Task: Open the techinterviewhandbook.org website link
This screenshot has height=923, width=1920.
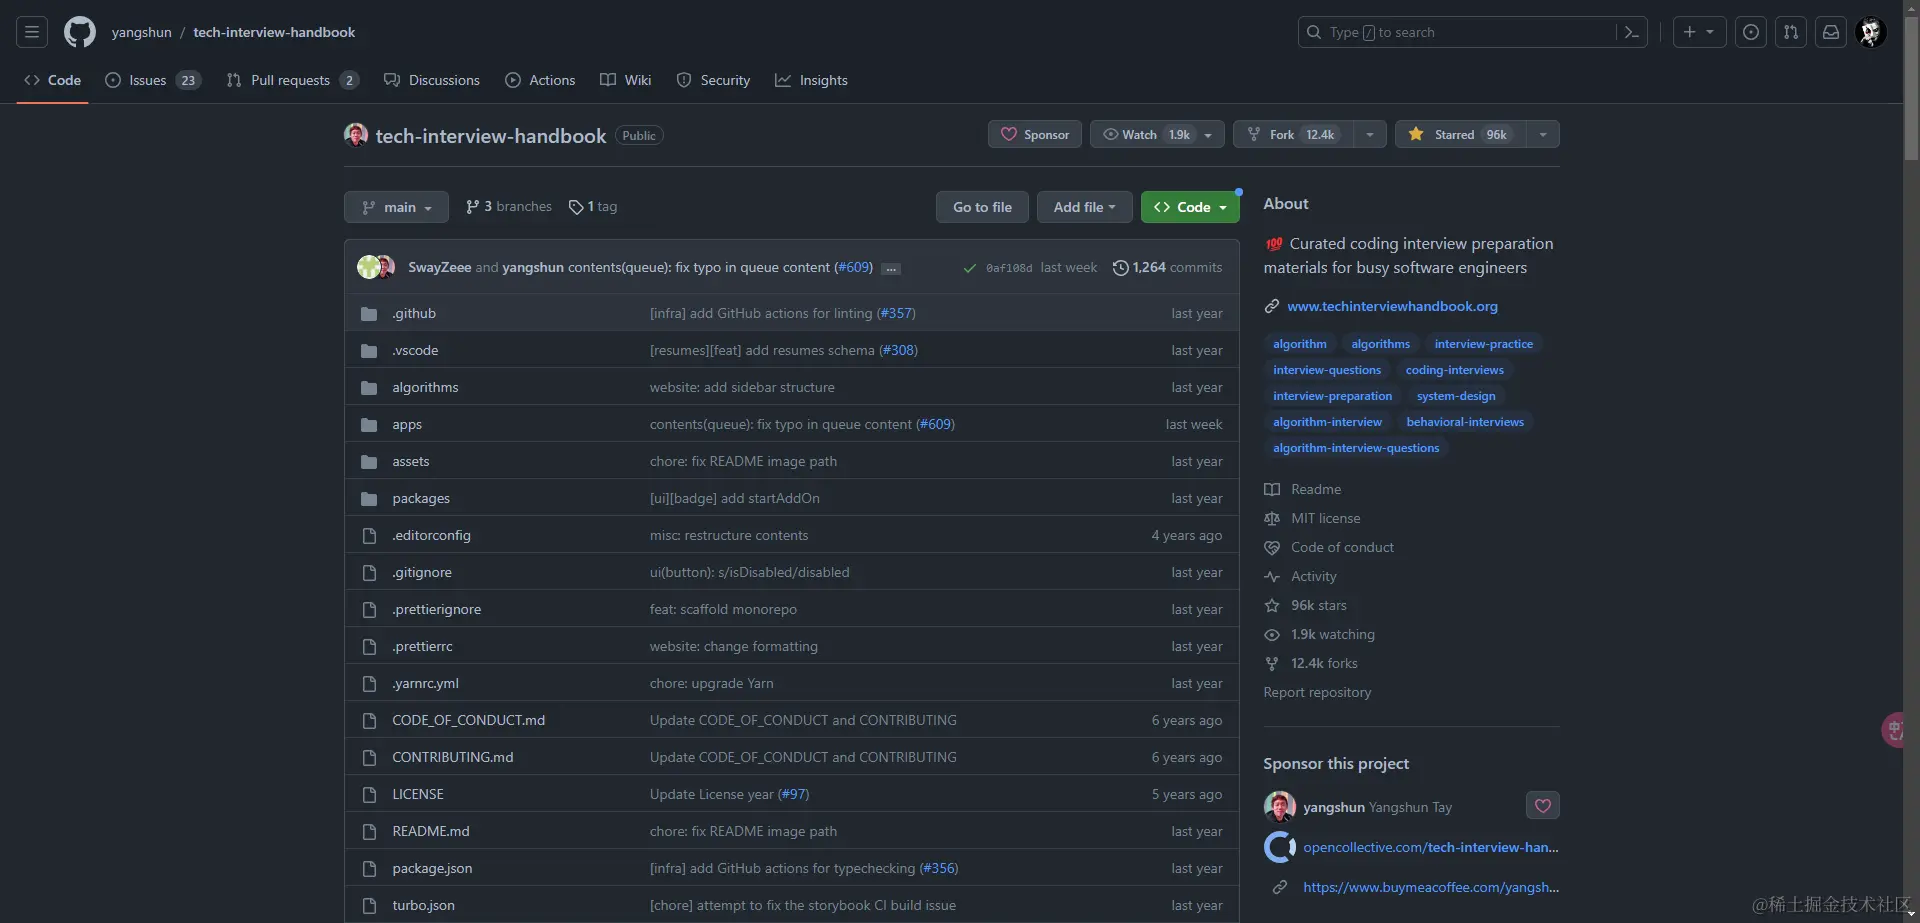Action: click(1392, 306)
